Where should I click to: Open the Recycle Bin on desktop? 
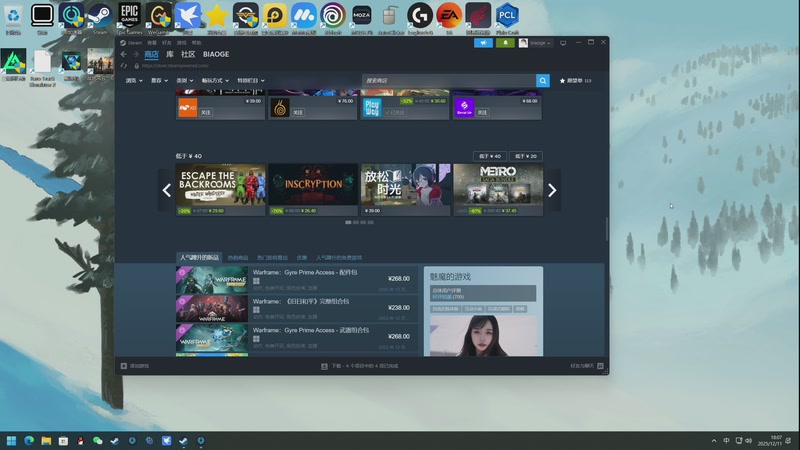point(13,18)
